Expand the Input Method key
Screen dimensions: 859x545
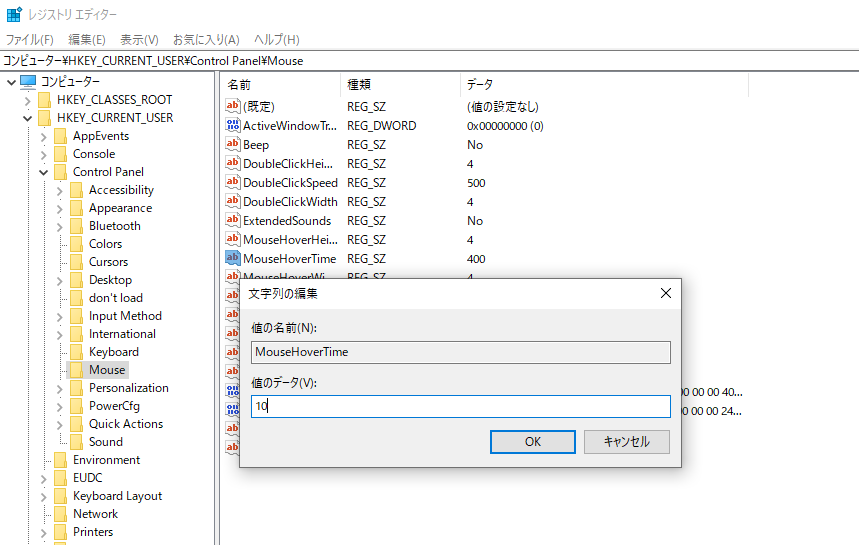pyautogui.click(x=60, y=317)
